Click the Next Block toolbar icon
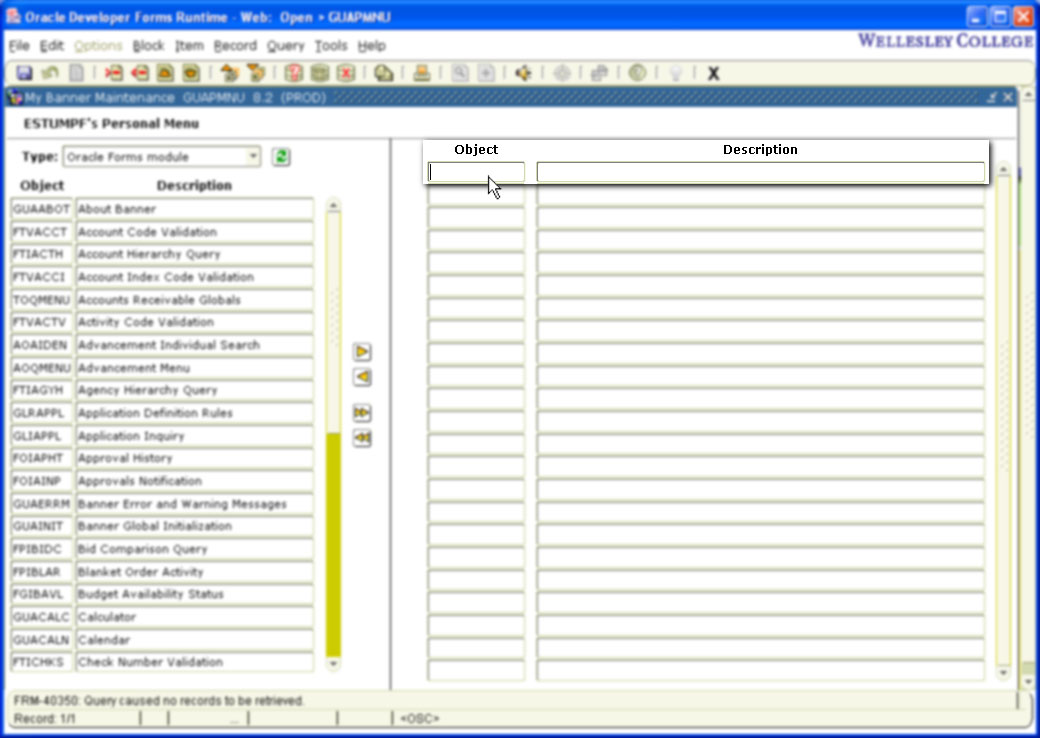 [255, 73]
